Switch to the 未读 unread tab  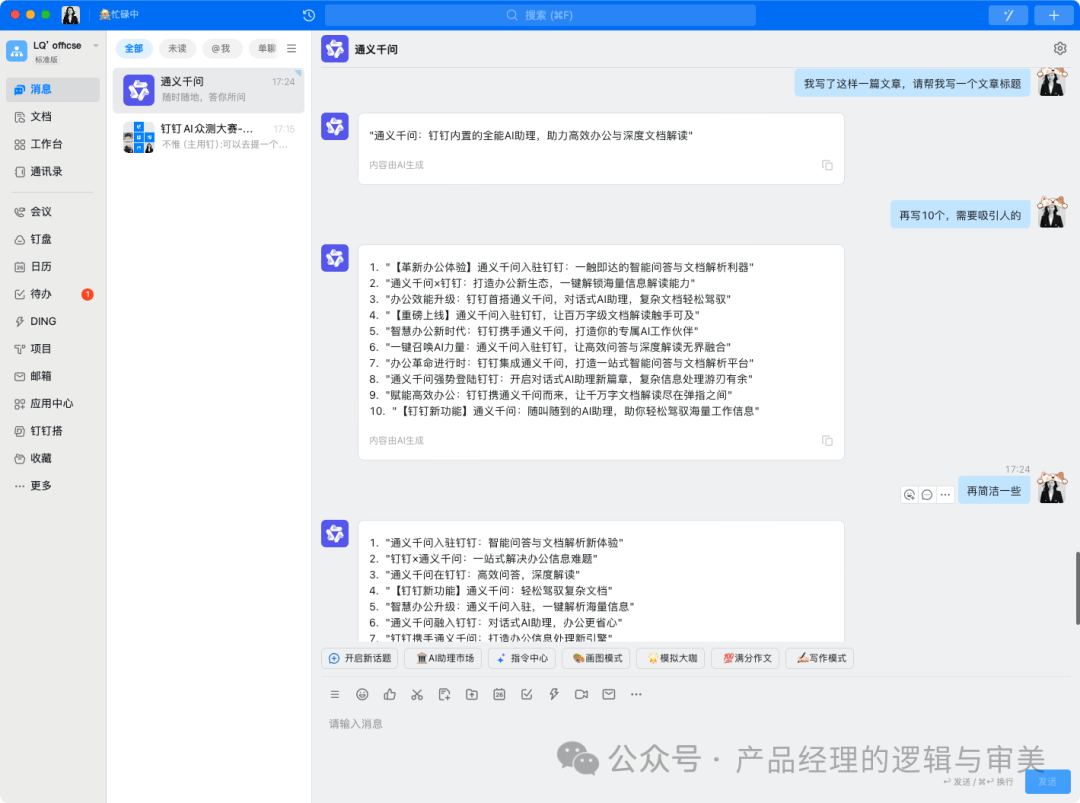pyautogui.click(x=178, y=49)
